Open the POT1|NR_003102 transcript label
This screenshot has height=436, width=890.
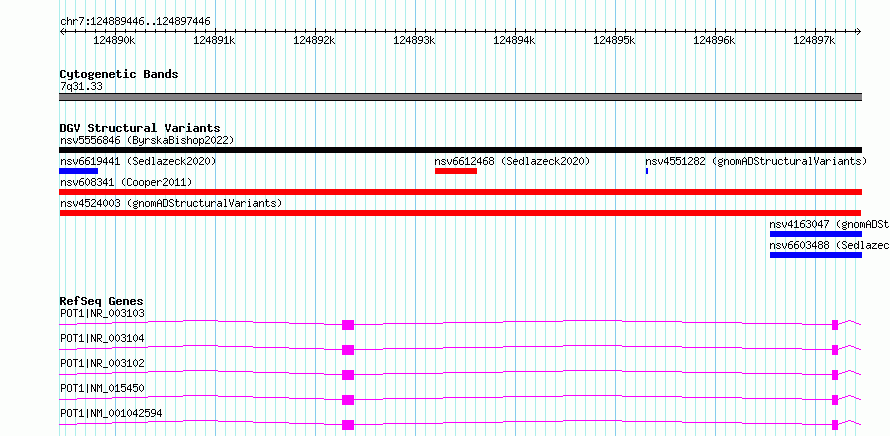(x=102, y=363)
